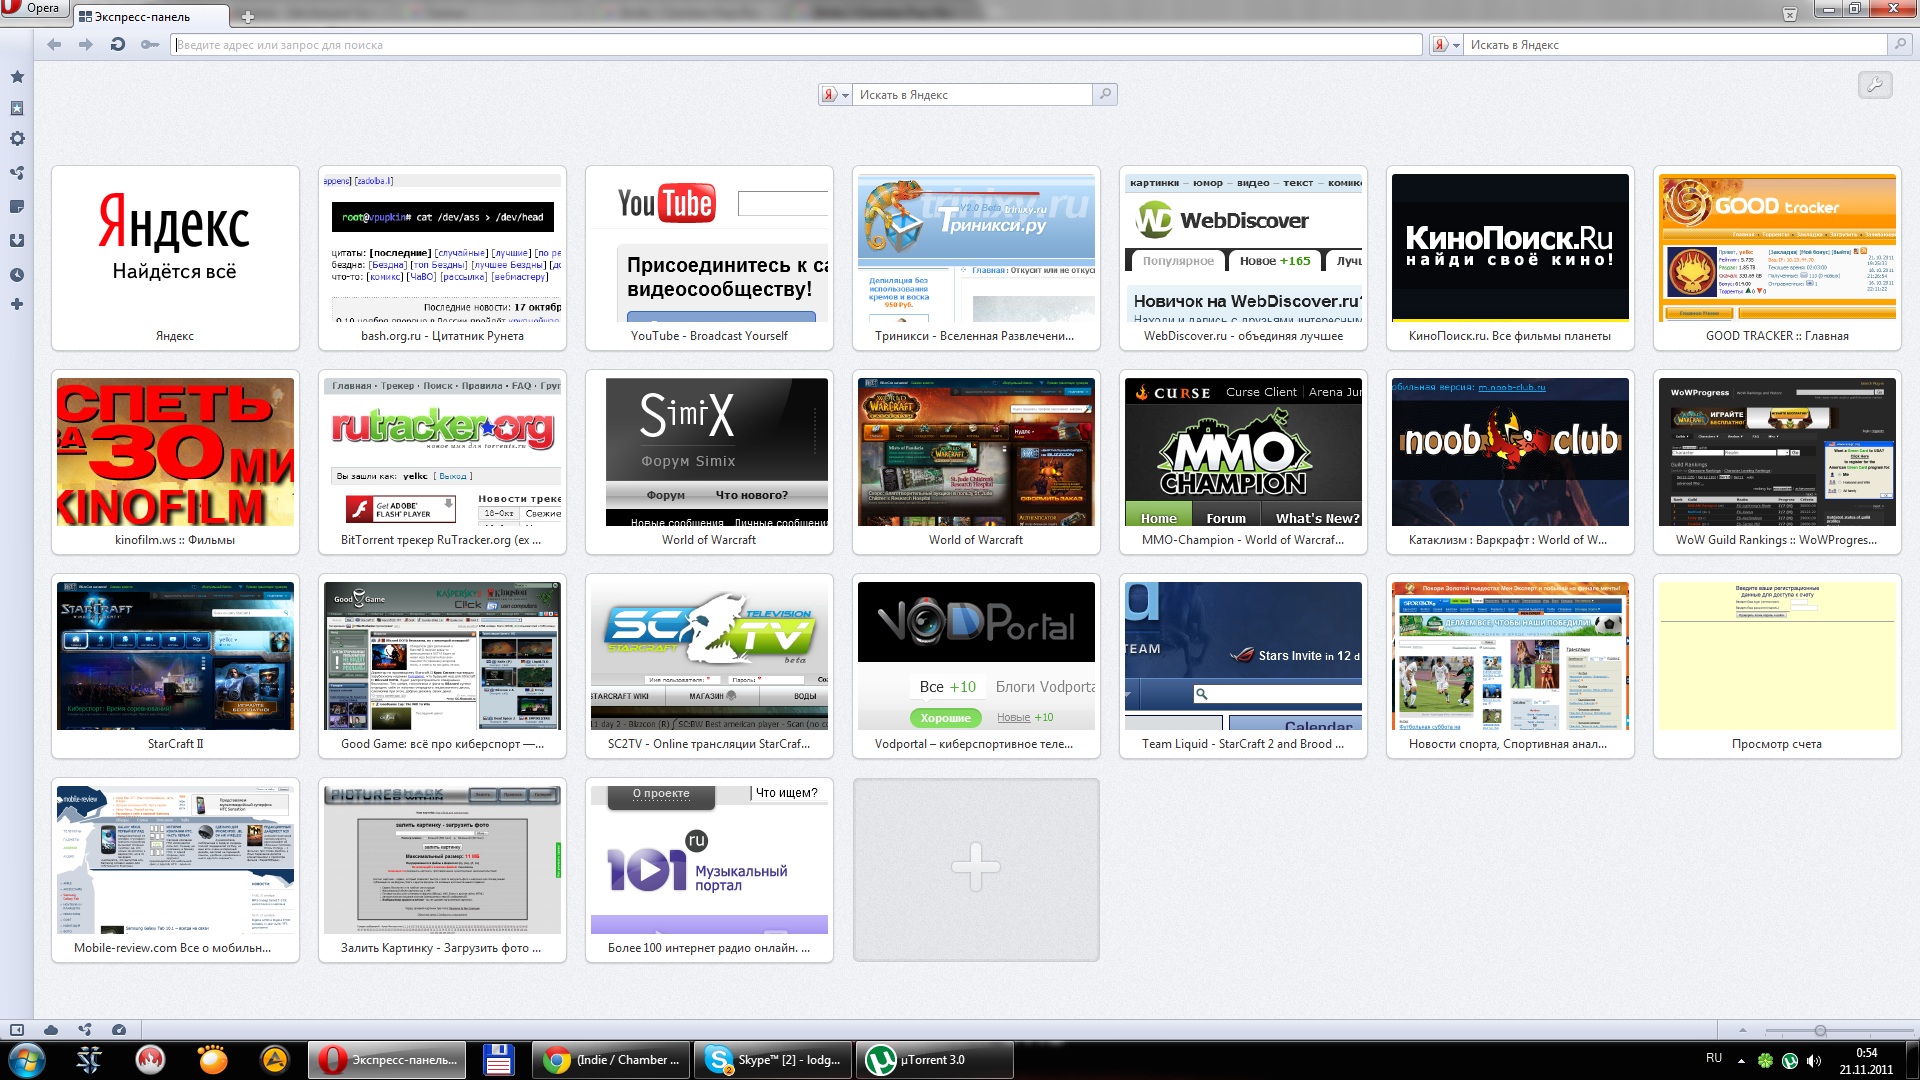1920x1080 pixels.
Task: Open the Opera main menu button
Action: pos(34,9)
